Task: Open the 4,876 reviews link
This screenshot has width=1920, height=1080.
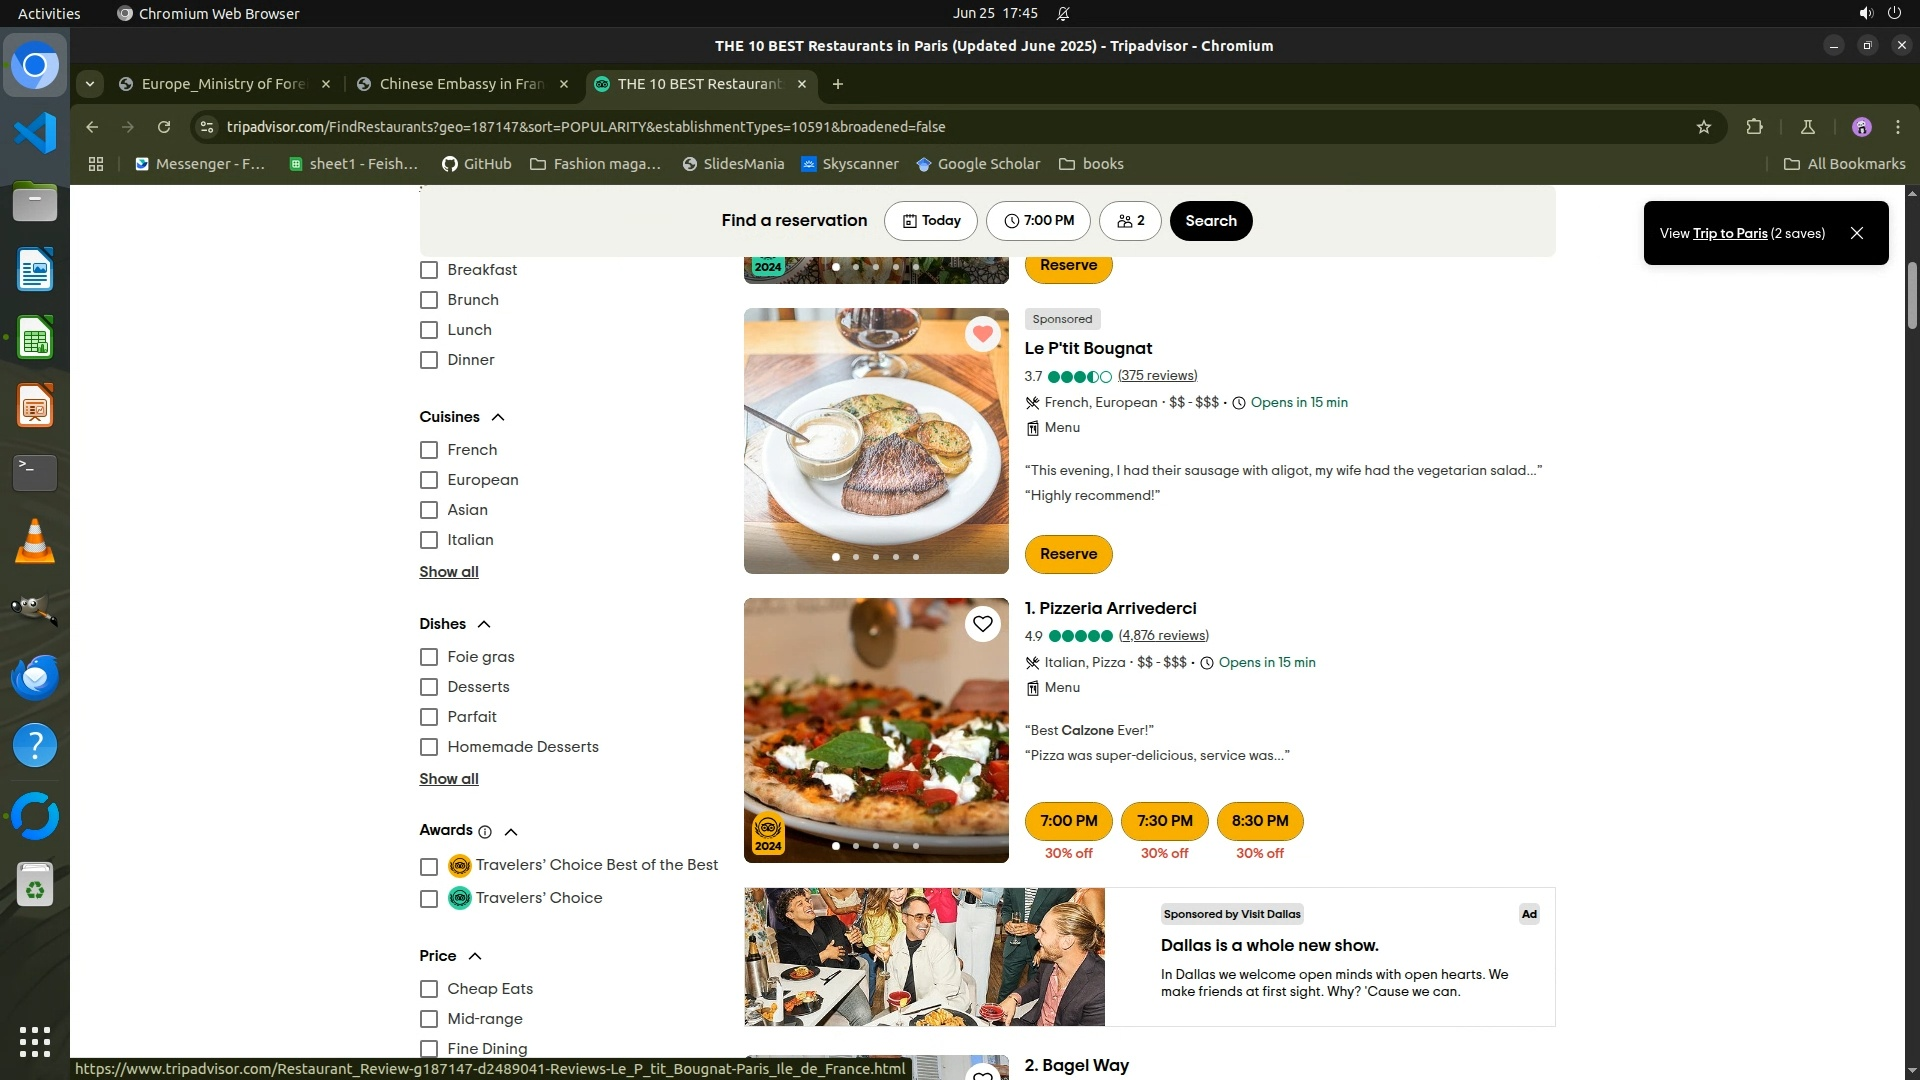Action: [1163, 636]
